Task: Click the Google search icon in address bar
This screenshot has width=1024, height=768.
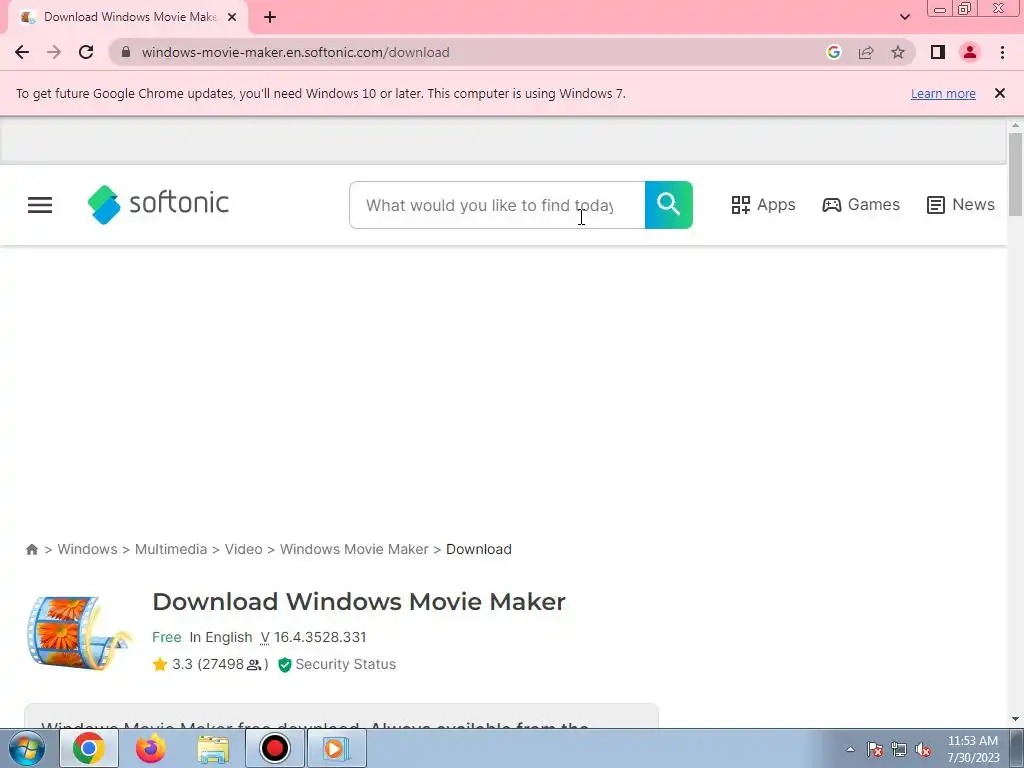Action: click(833, 52)
